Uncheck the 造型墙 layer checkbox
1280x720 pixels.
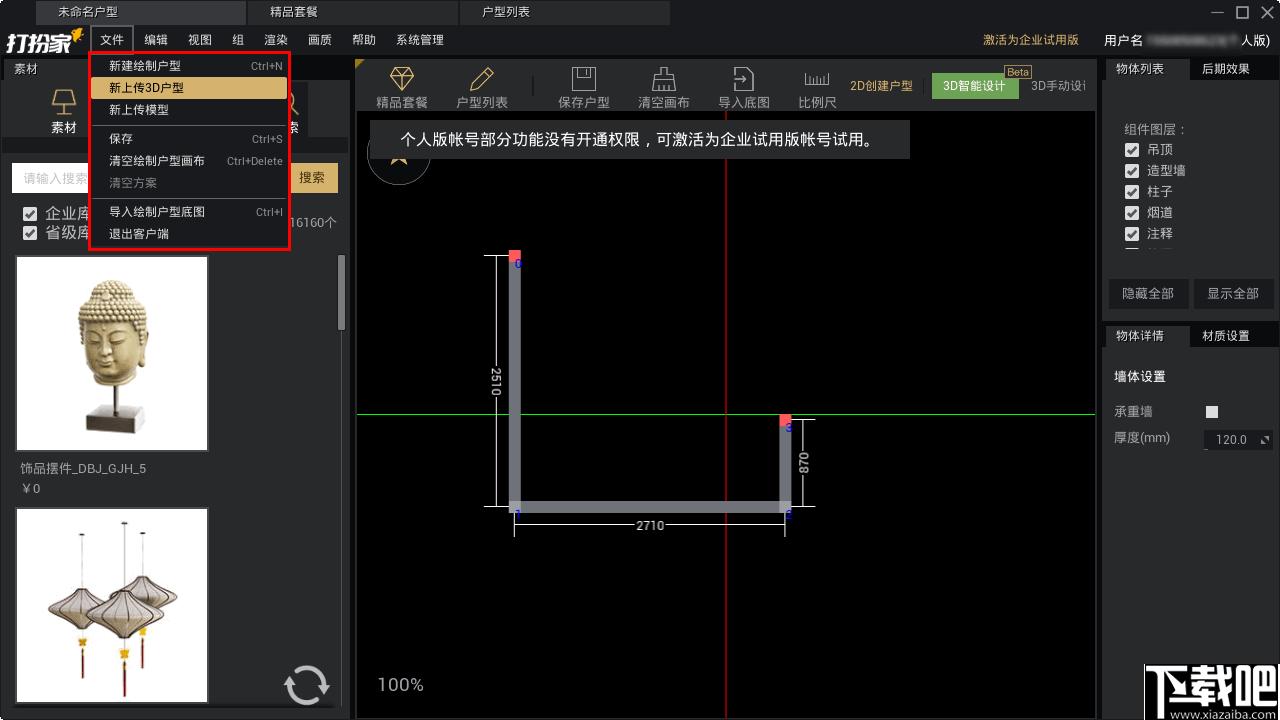1132,171
